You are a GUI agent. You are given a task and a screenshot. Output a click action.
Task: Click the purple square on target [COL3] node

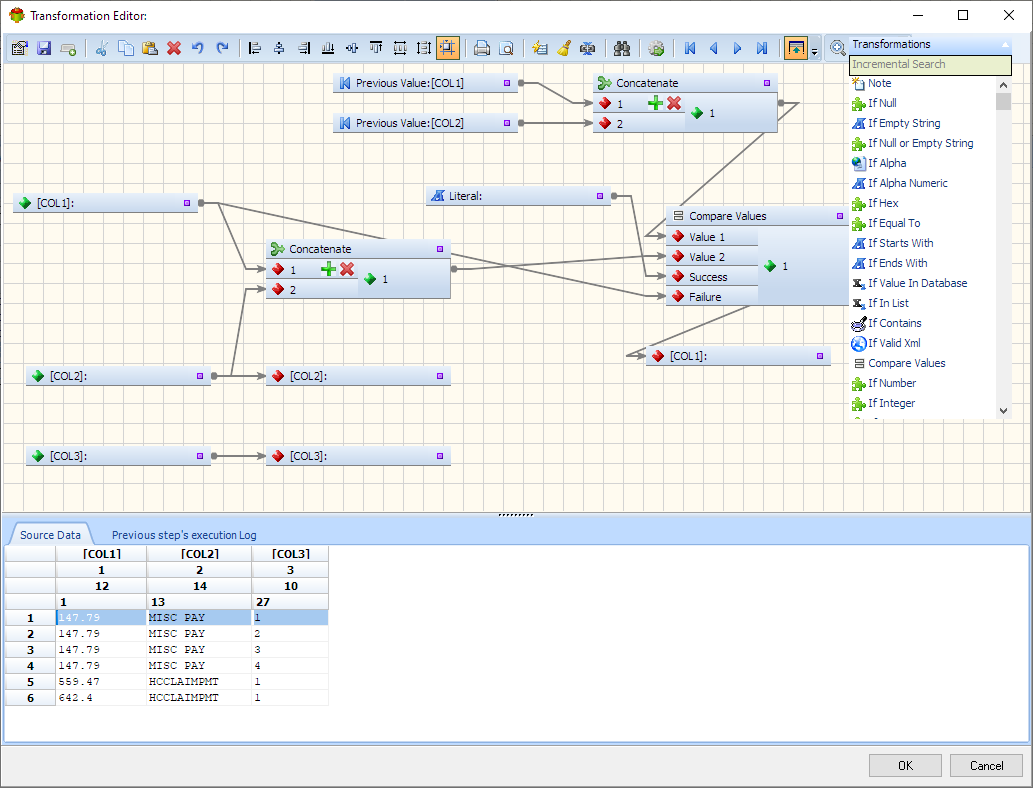point(440,456)
